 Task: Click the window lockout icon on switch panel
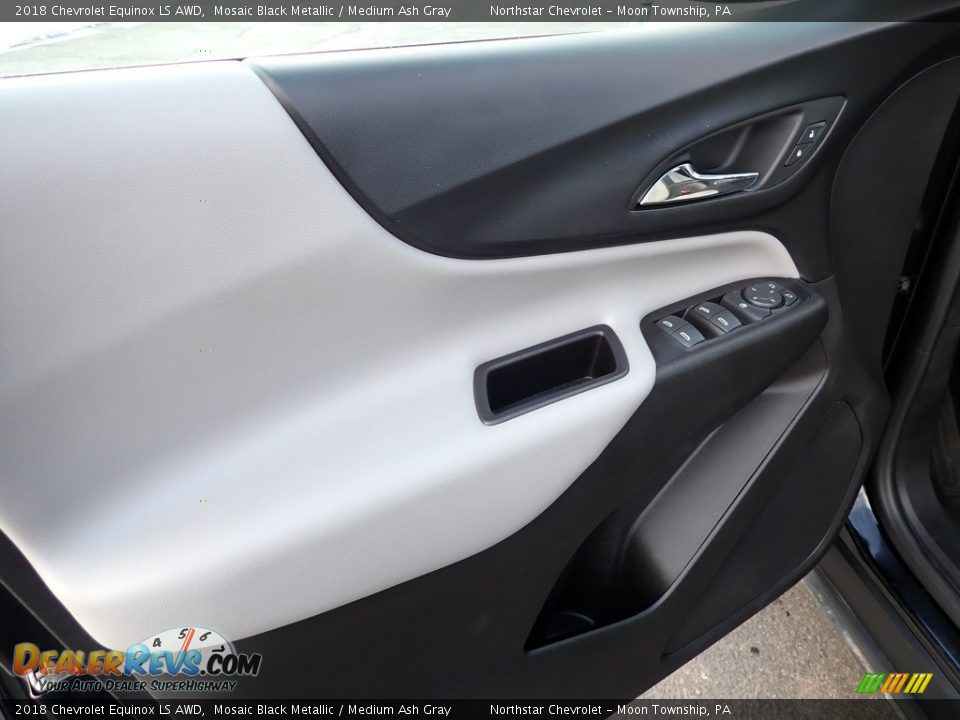tap(743, 303)
